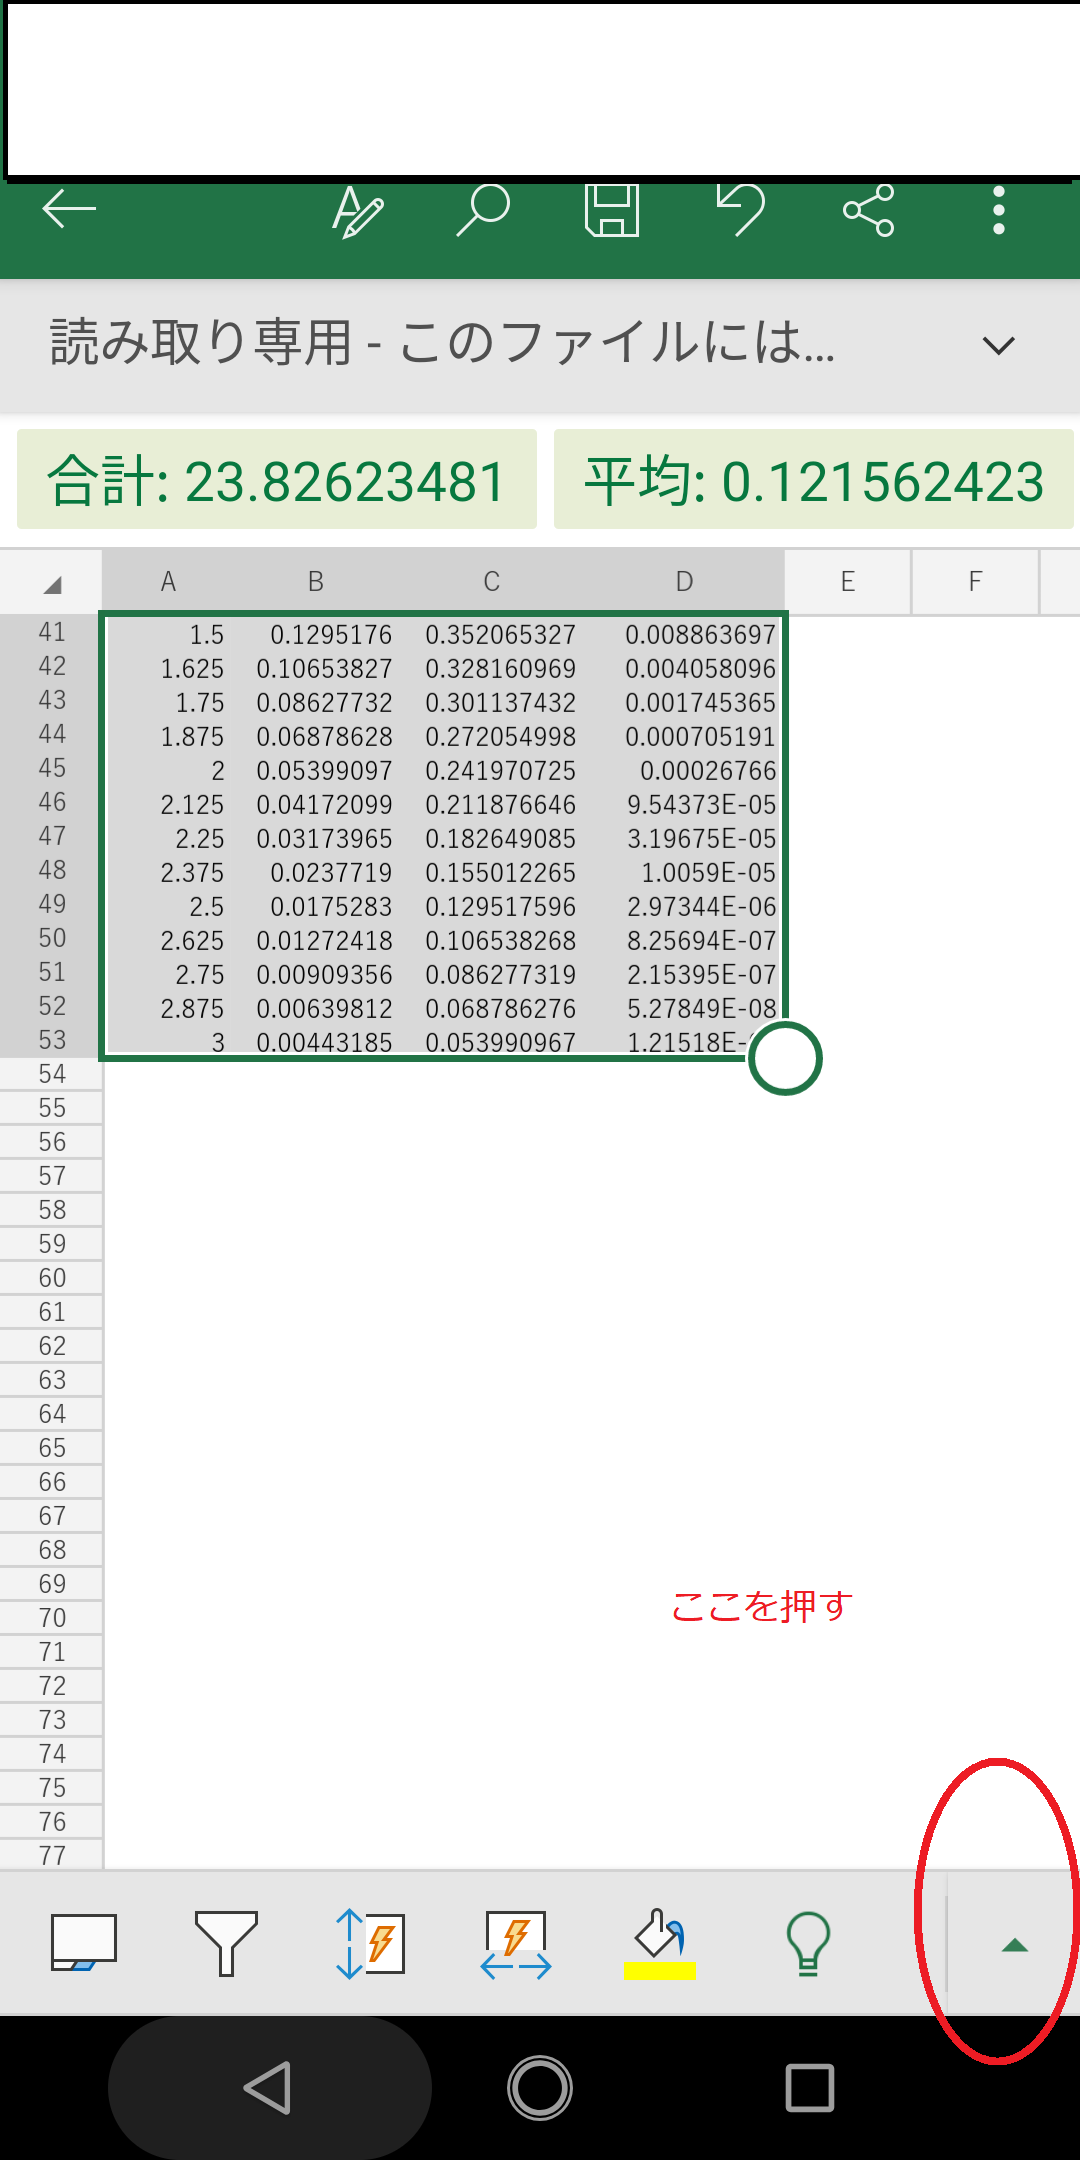
Task: Tap the back arrow in the header
Action: [x=68, y=210]
